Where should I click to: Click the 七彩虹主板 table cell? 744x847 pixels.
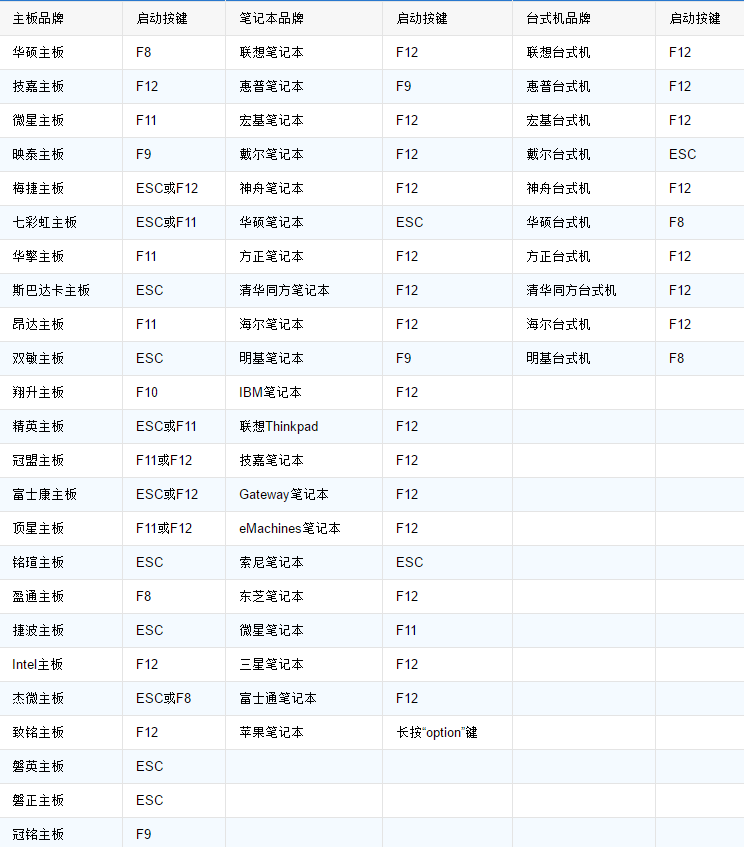[x=44, y=222]
